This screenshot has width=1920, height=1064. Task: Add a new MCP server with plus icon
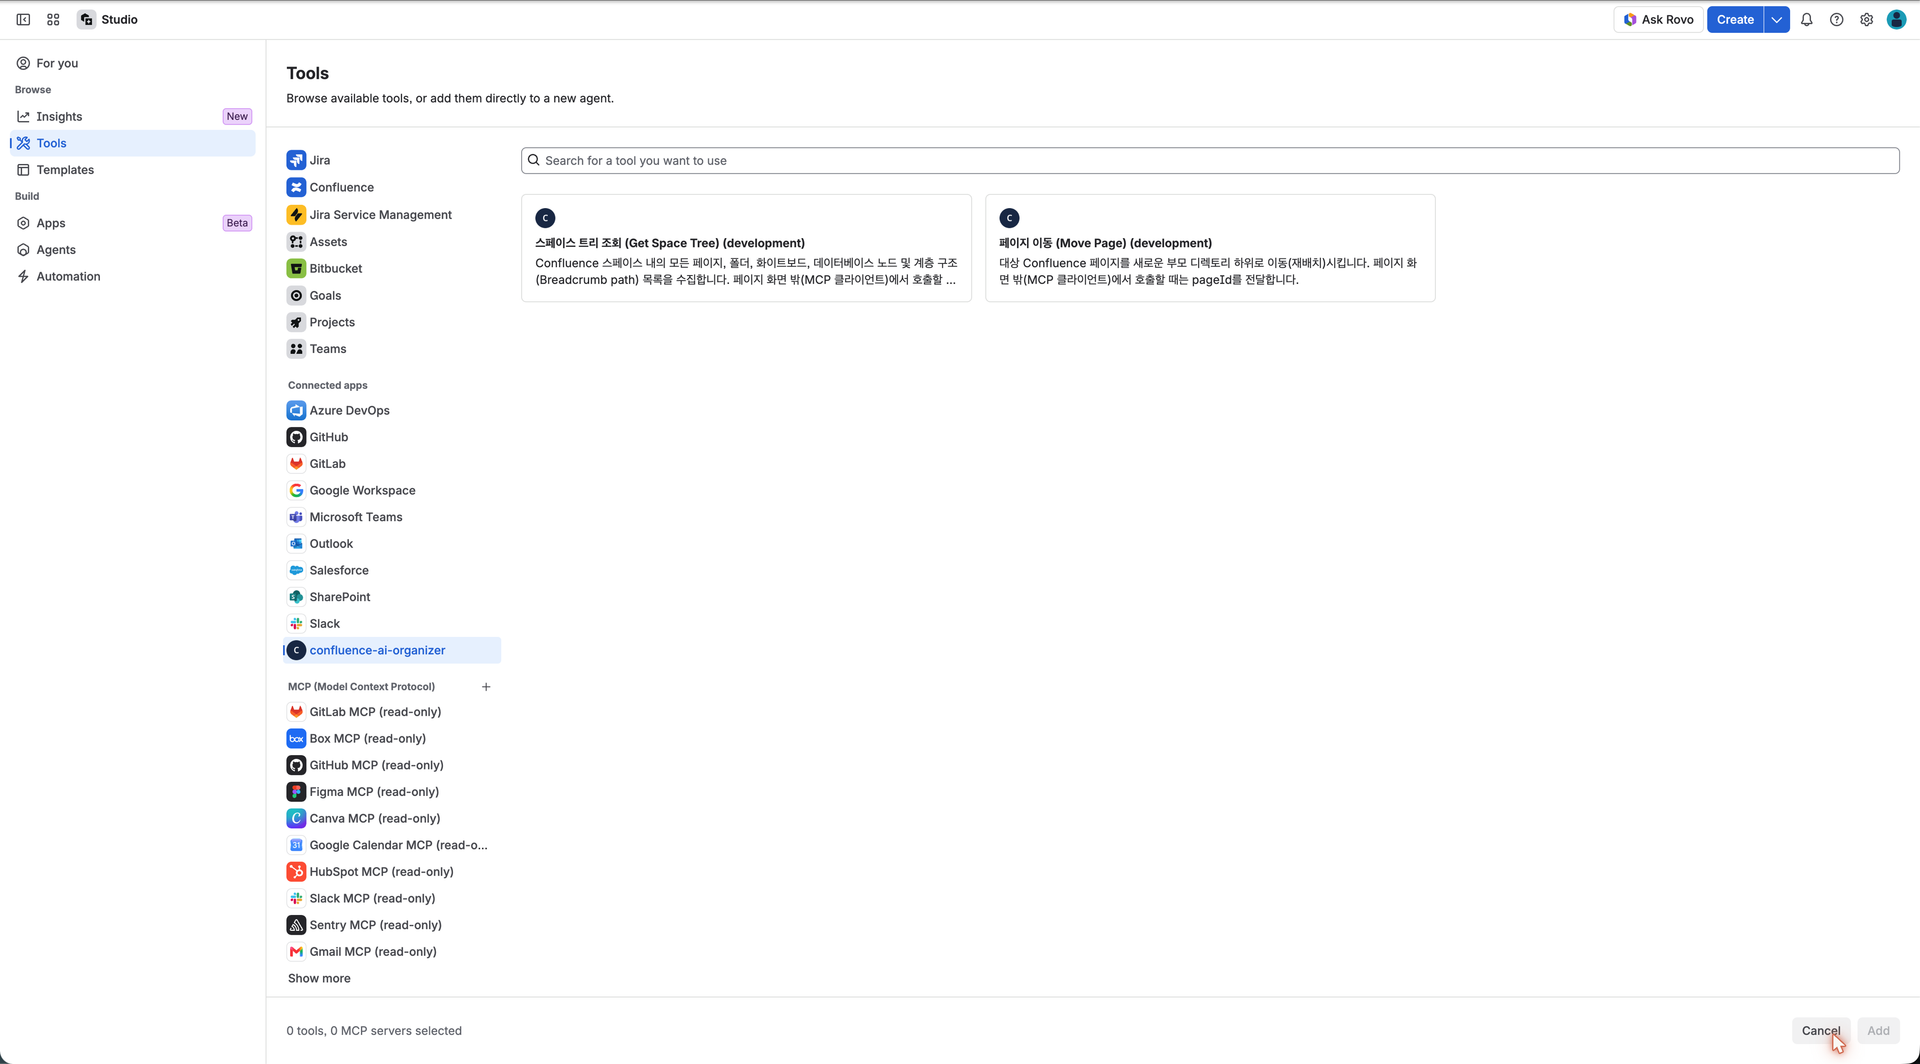point(486,687)
